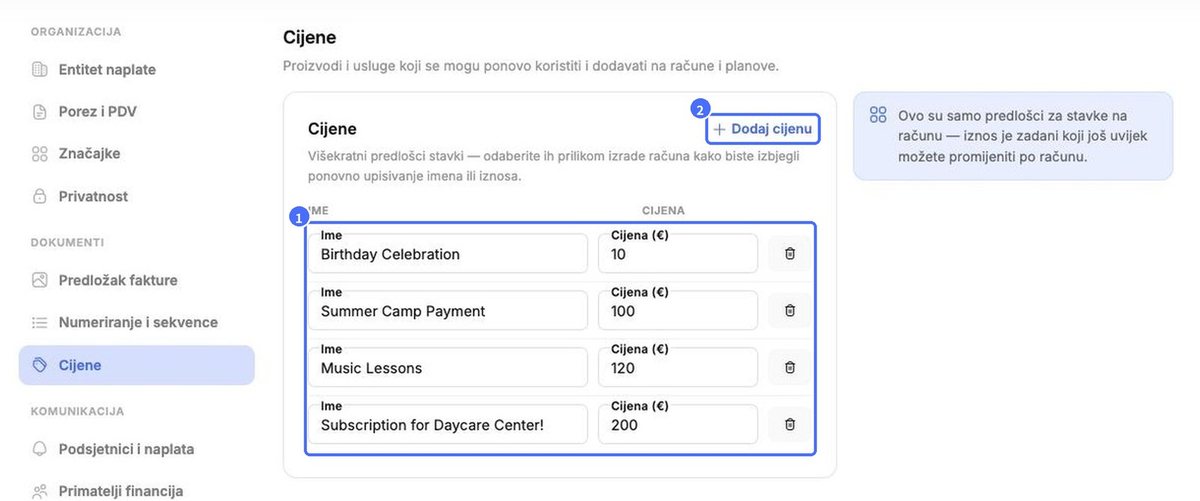Viewport: 1200px width, 501px height.
Task: Edit the Birthday Celebration name field
Action: [448, 254]
